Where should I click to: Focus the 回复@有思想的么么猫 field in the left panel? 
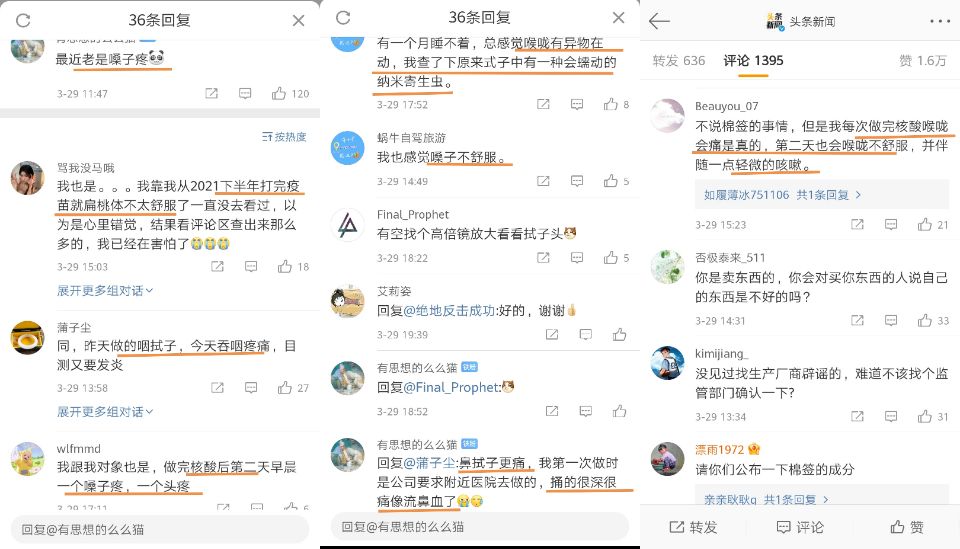(x=160, y=529)
